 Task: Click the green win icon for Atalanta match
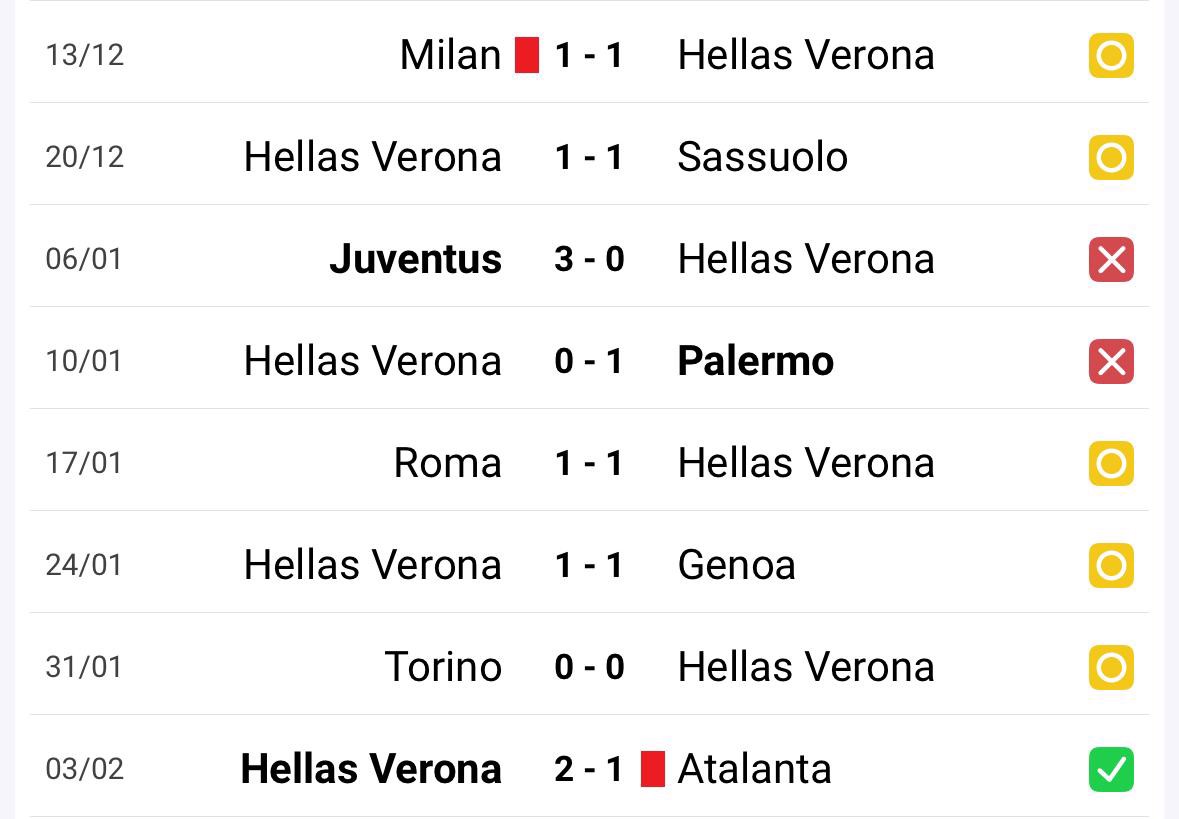[x=1111, y=770]
